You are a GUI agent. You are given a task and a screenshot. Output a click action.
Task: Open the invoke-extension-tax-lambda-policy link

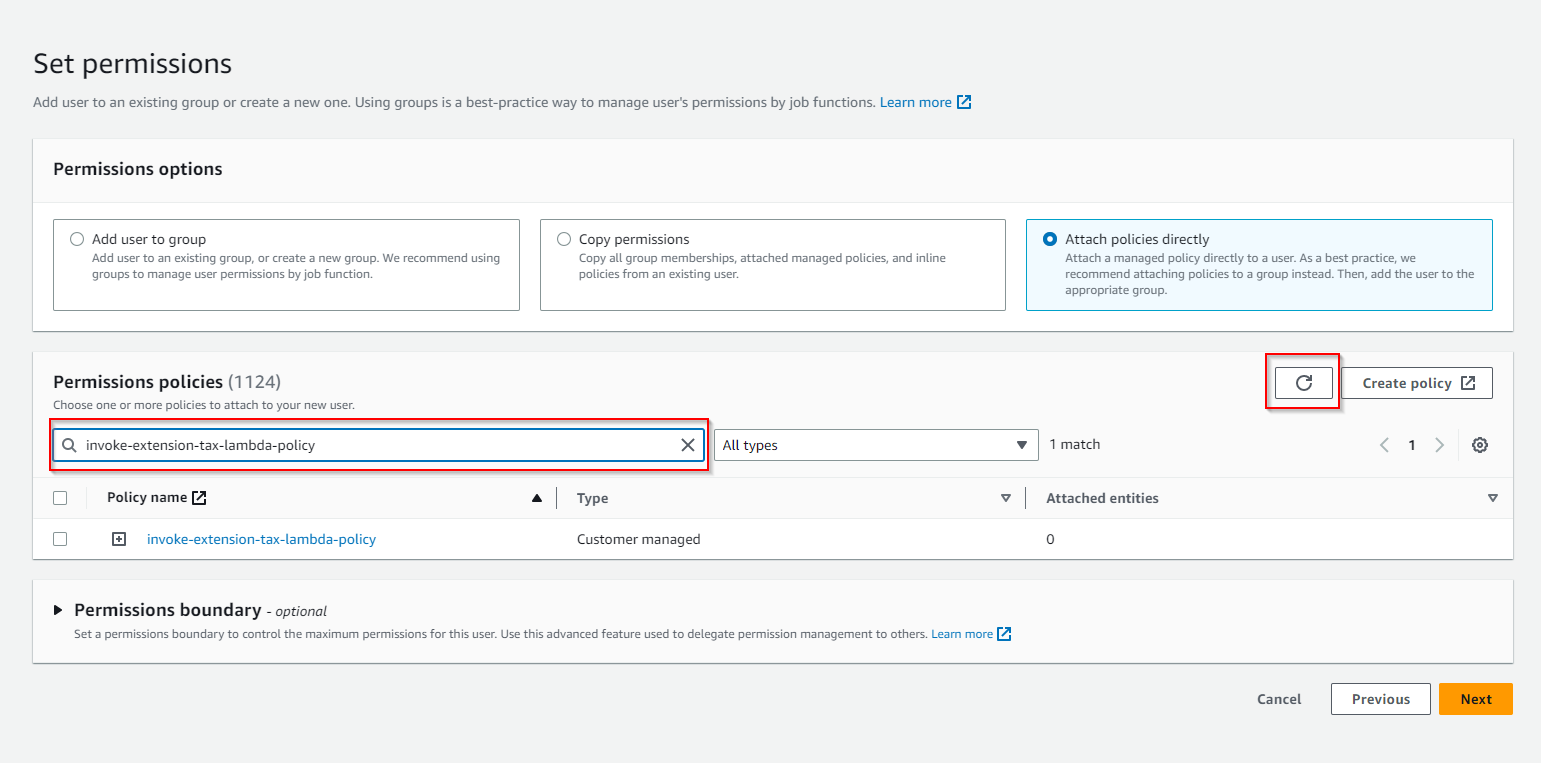tap(261, 539)
